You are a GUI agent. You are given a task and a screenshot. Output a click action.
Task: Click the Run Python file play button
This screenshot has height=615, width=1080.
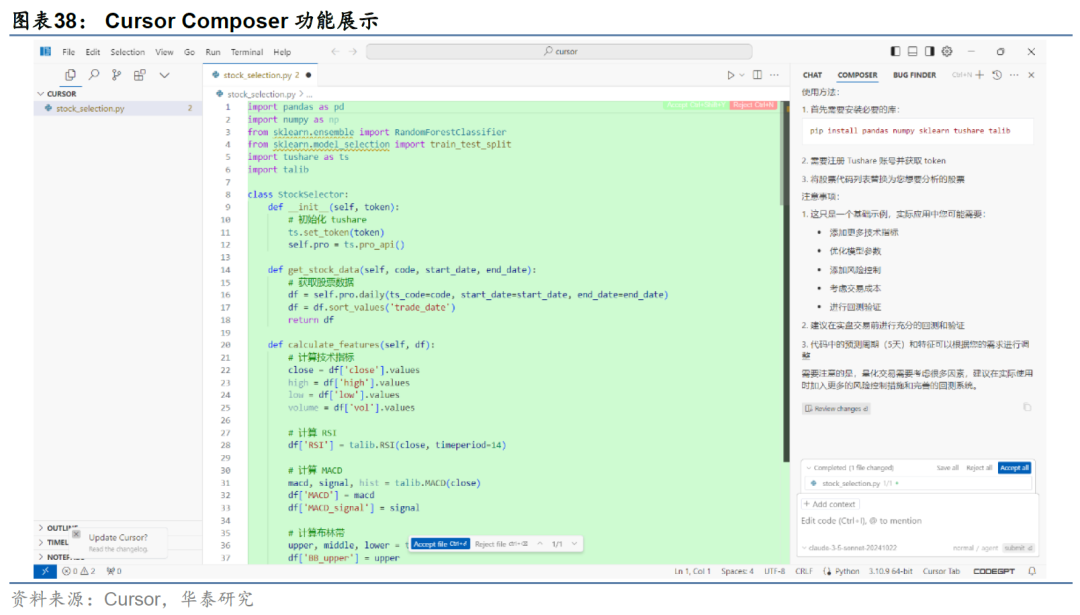pyautogui.click(x=731, y=75)
